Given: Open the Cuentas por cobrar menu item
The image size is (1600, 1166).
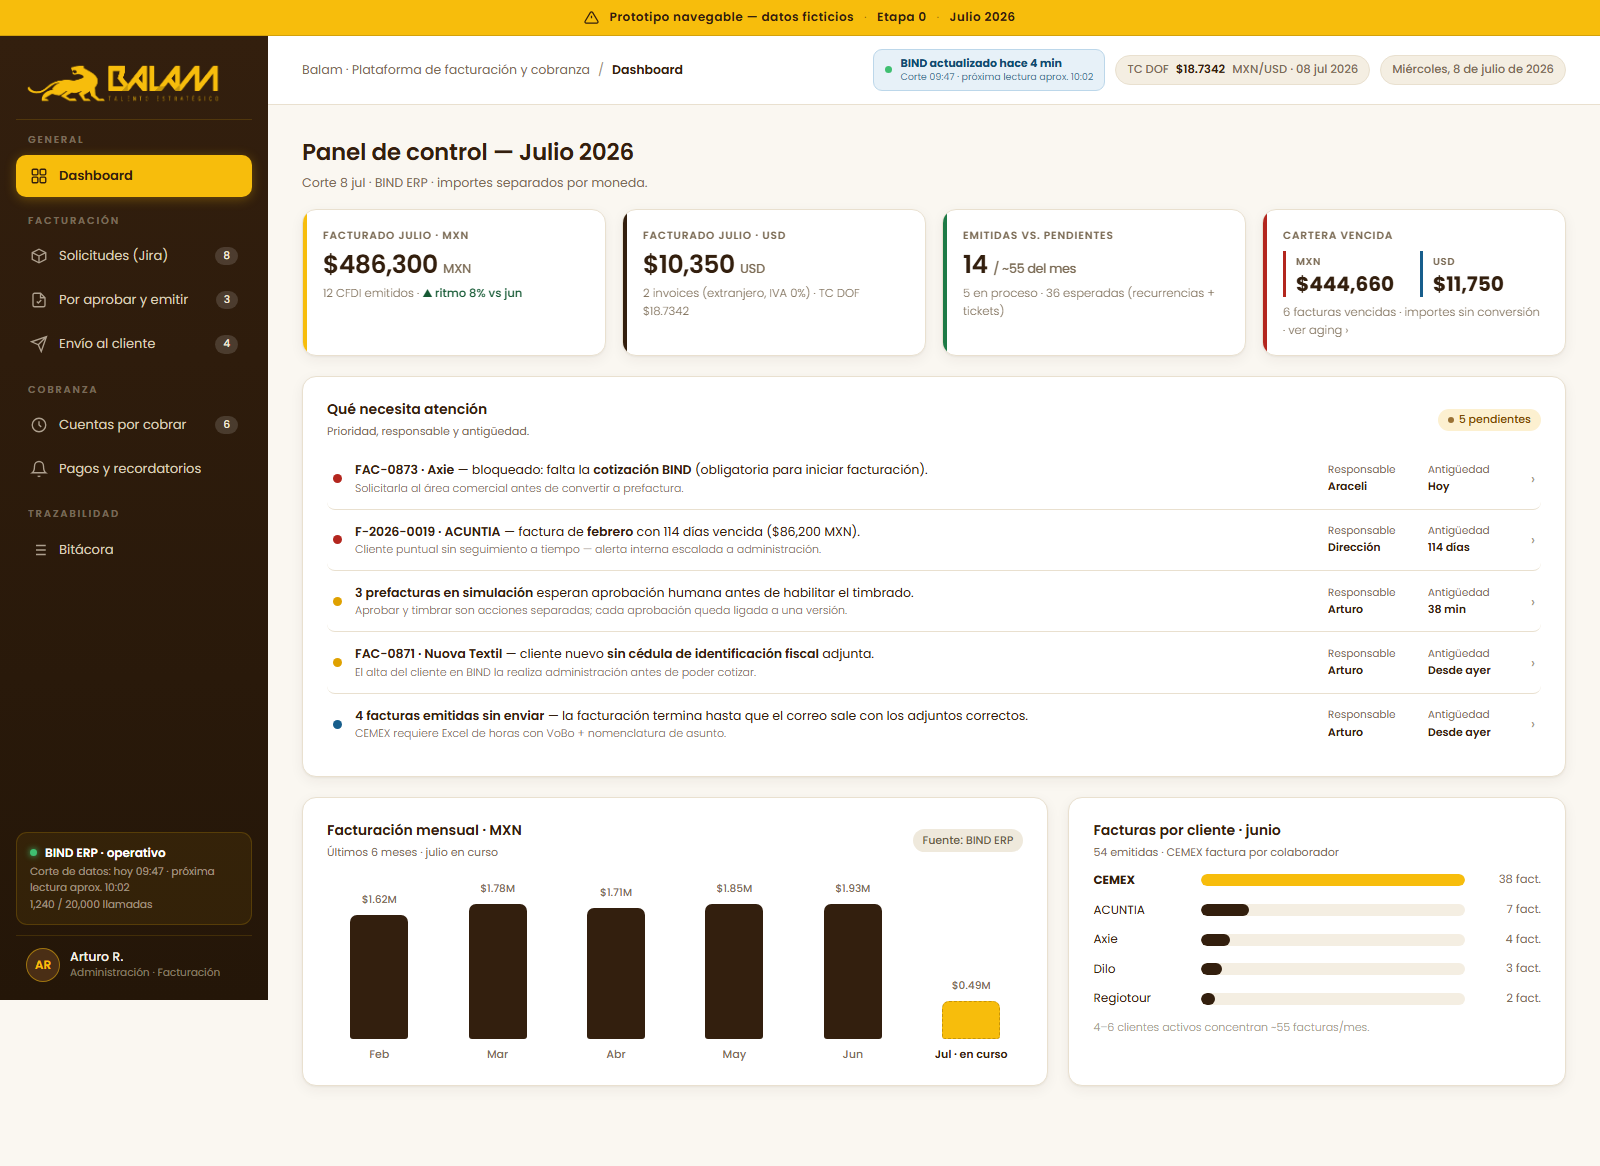Looking at the screenshot, I should [x=134, y=425].
